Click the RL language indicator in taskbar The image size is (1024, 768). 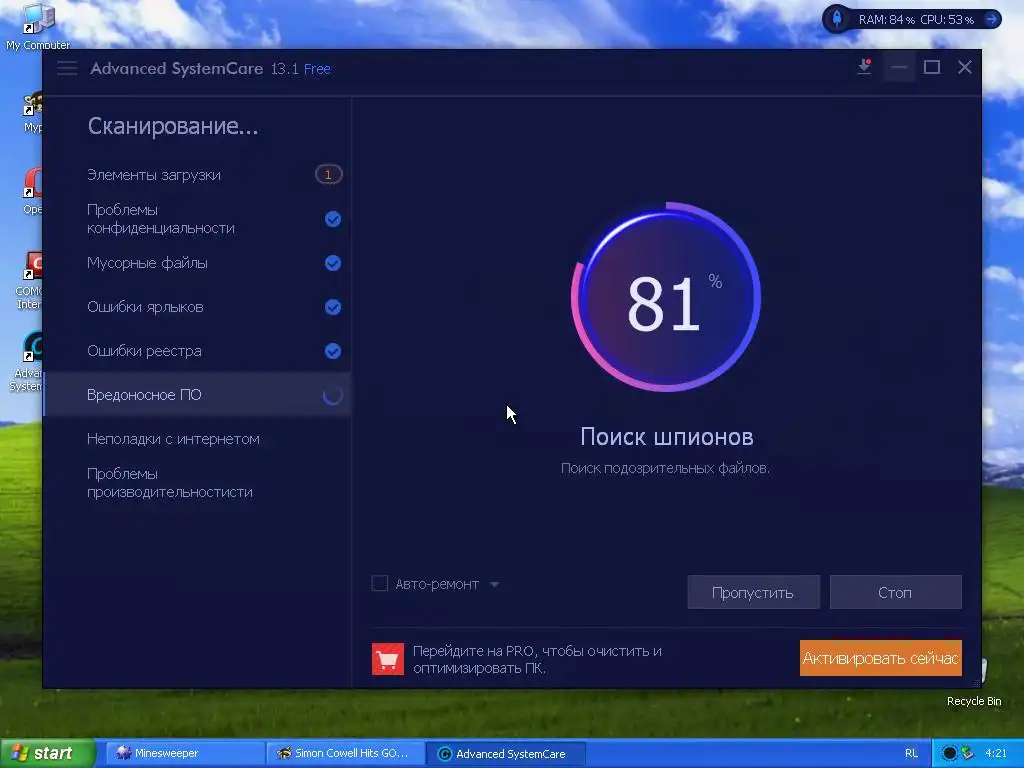coord(911,753)
